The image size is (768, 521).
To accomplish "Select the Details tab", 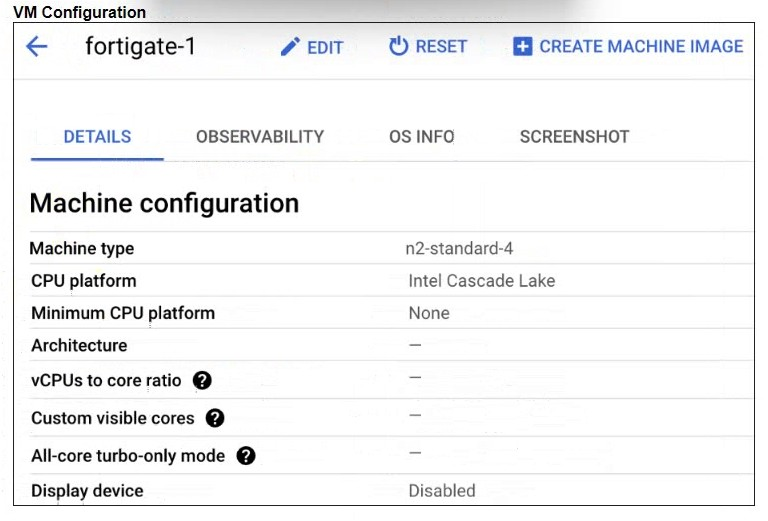I will (x=97, y=137).
